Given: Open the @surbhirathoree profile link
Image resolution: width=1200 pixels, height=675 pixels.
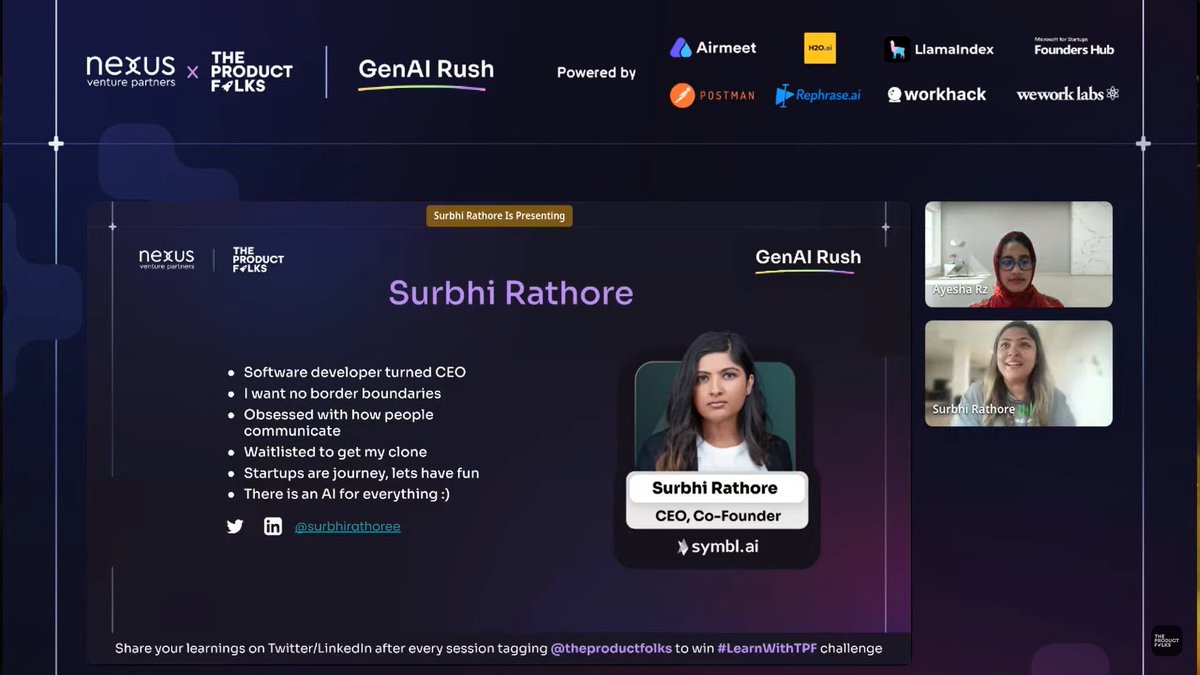Looking at the screenshot, I should coord(347,526).
